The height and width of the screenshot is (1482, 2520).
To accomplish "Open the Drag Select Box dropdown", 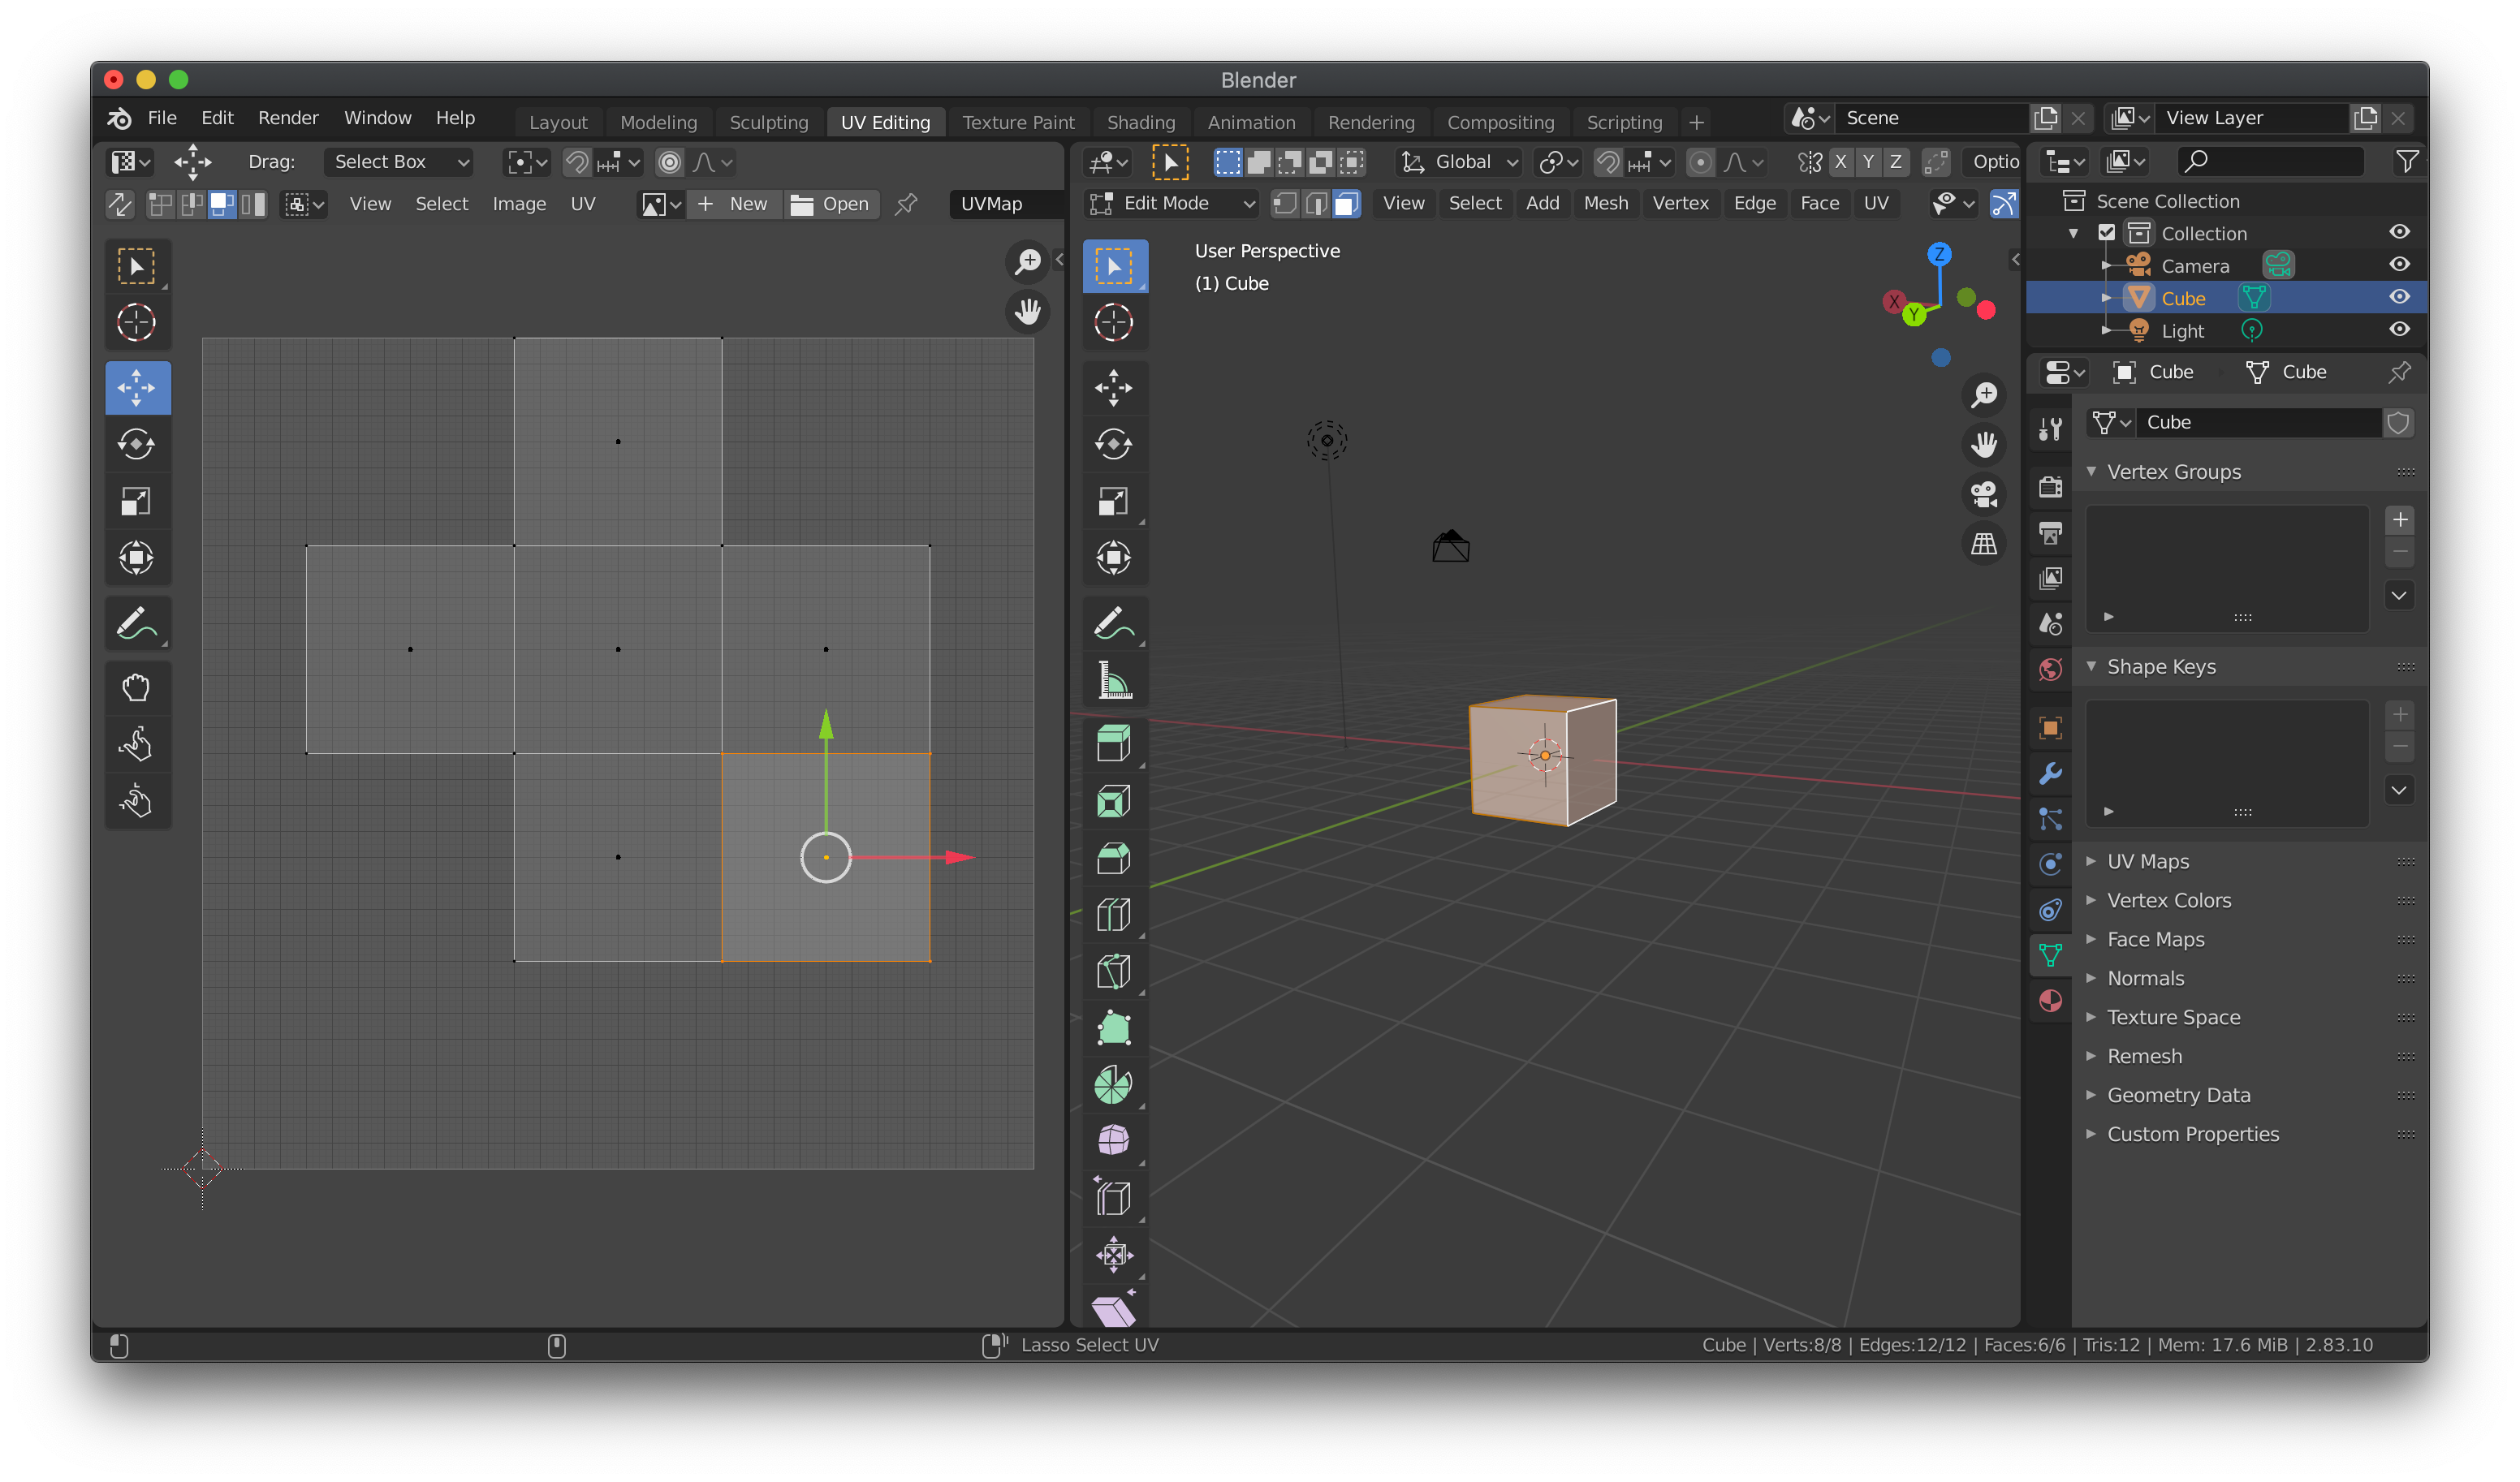I will pos(399,162).
